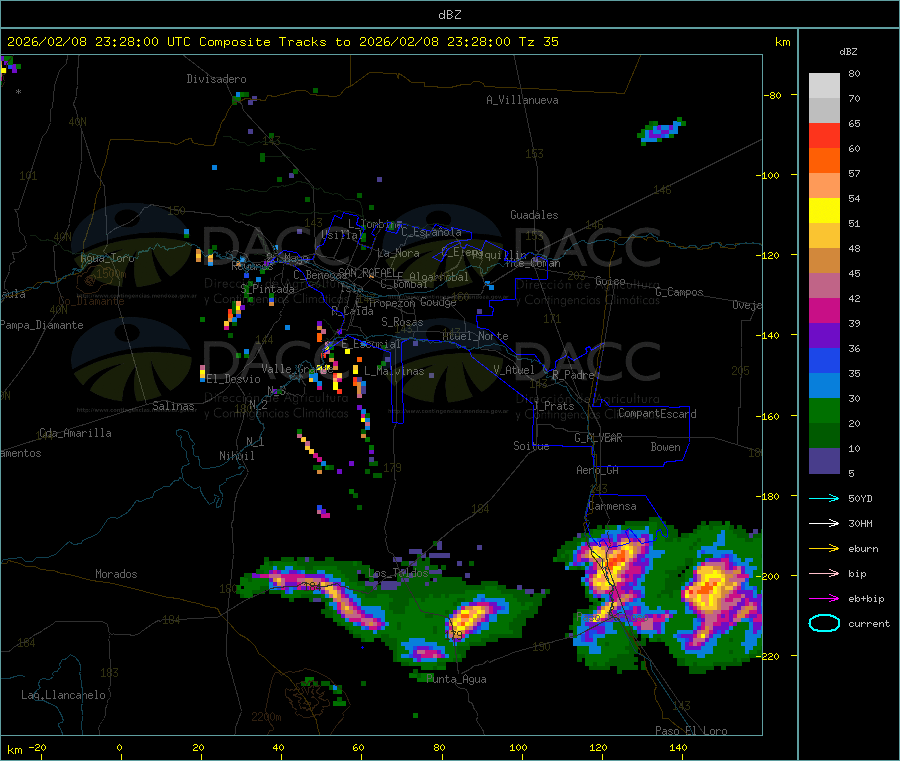Select the yellow eburn arrow legend symbol
900x761 pixels.
click(824, 549)
